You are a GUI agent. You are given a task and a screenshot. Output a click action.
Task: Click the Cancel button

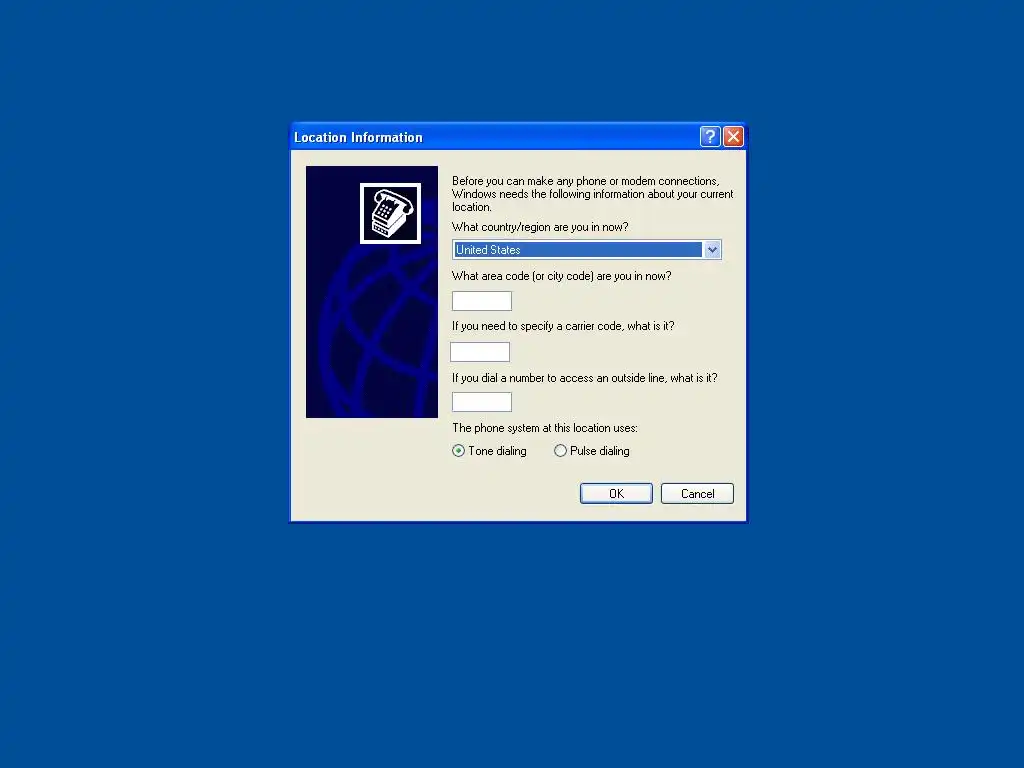697,494
